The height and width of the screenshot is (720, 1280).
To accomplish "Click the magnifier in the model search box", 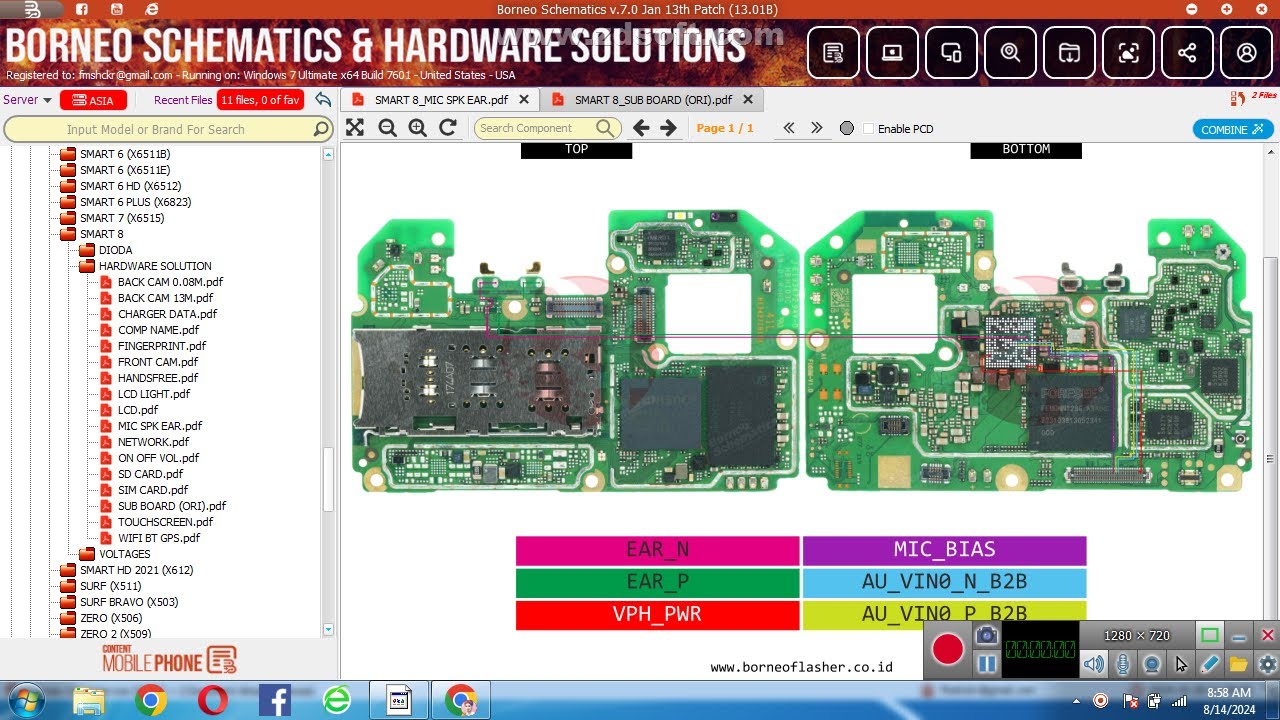I will tap(321, 129).
